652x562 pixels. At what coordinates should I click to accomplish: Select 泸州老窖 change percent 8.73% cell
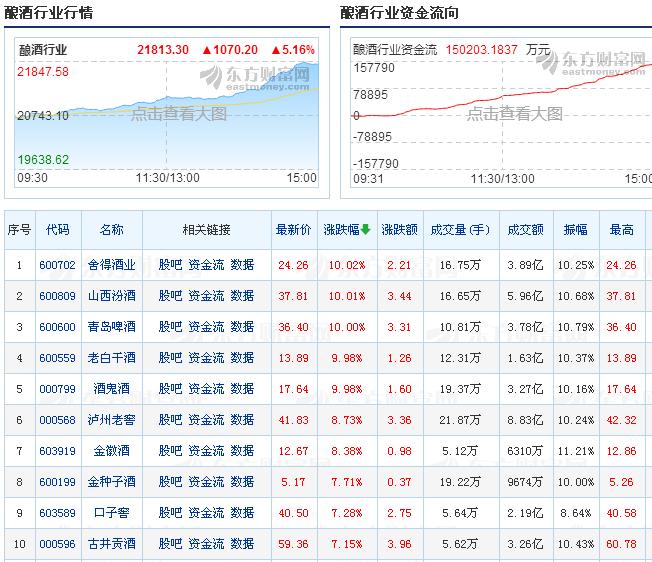347,420
